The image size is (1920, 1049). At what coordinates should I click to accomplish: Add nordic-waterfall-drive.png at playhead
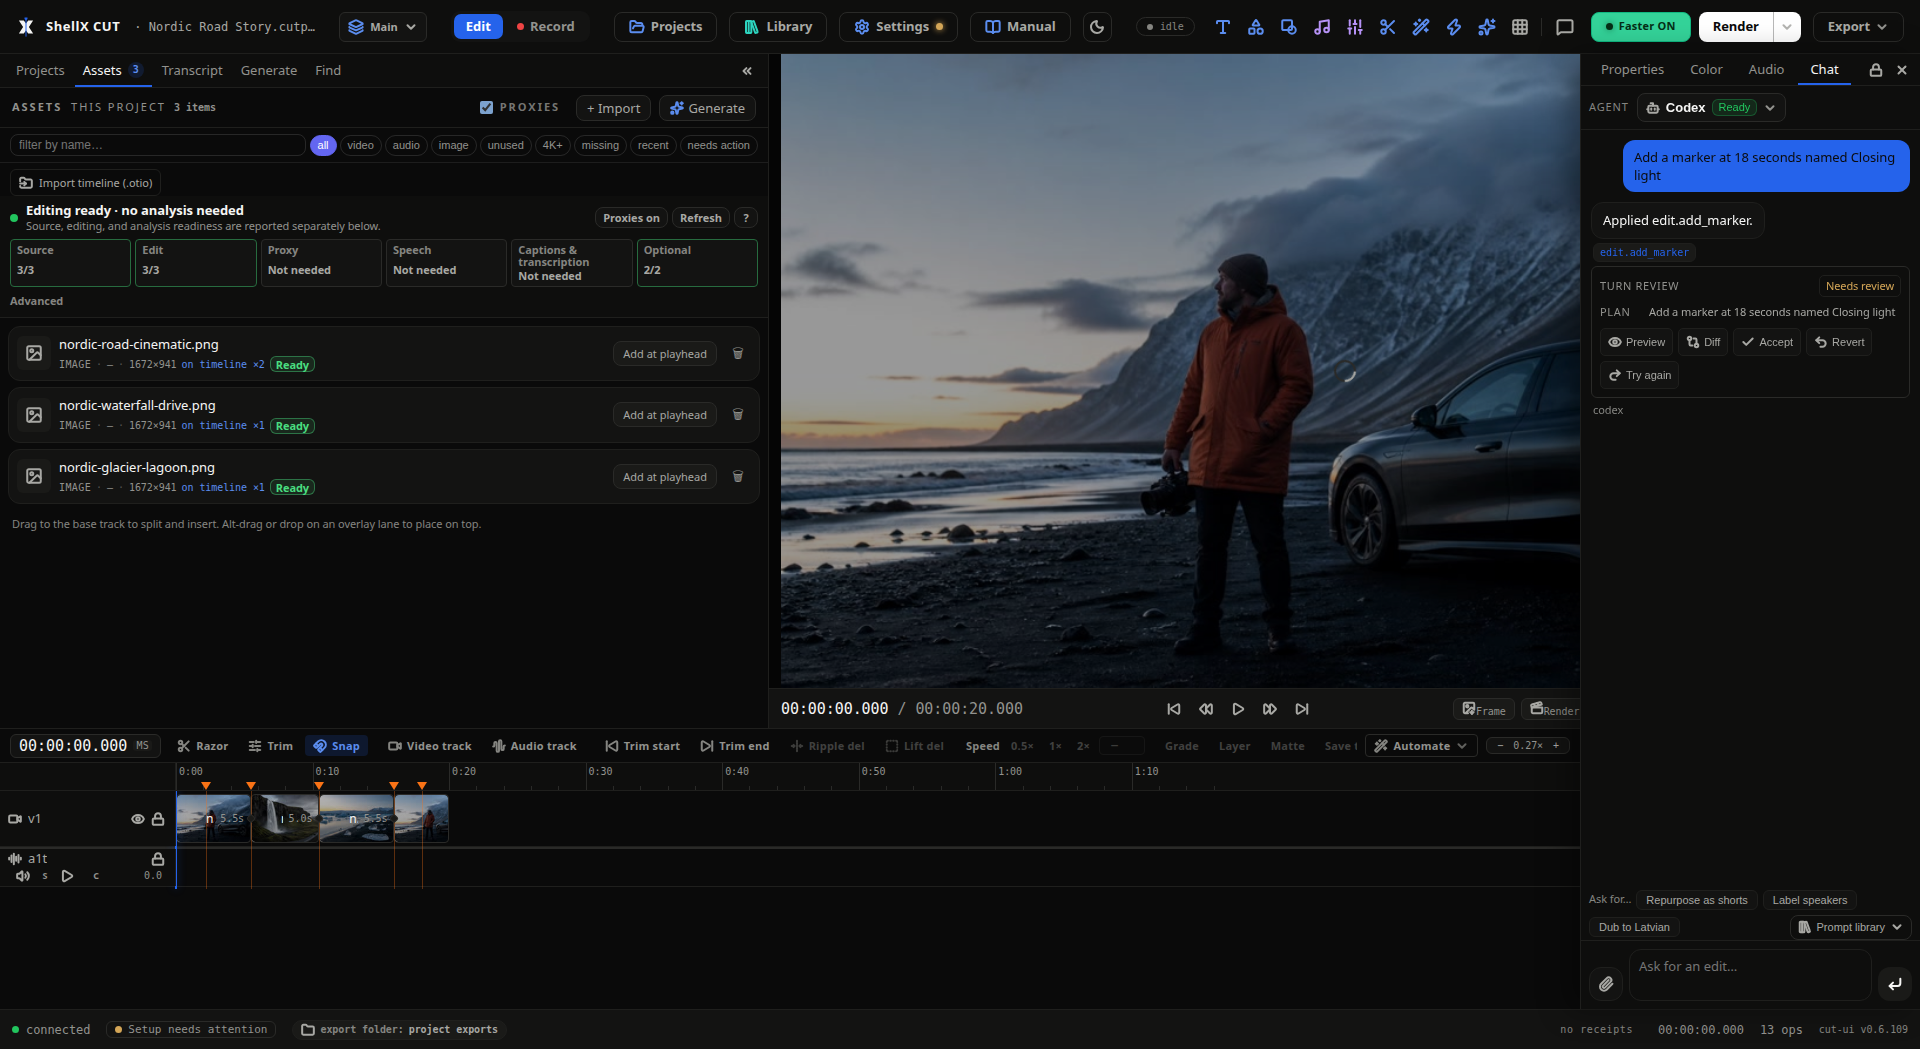tap(664, 415)
